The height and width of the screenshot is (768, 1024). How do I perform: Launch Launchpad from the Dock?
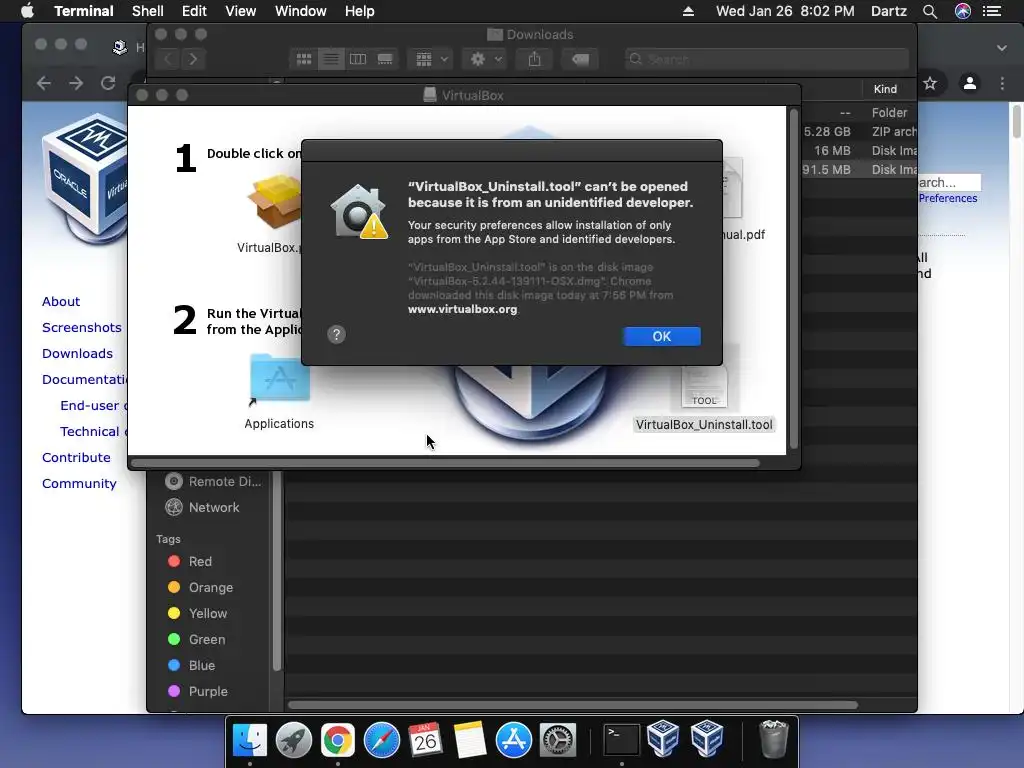(x=294, y=740)
